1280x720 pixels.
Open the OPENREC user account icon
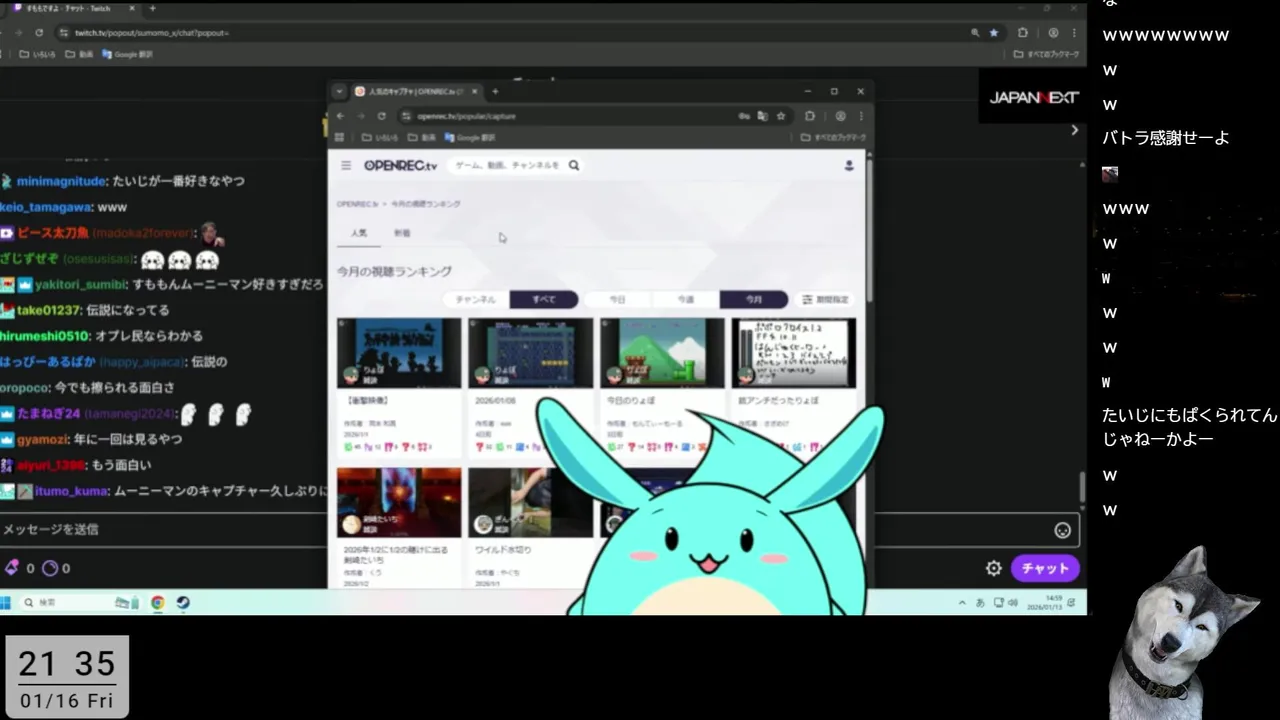[x=849, y=165]
